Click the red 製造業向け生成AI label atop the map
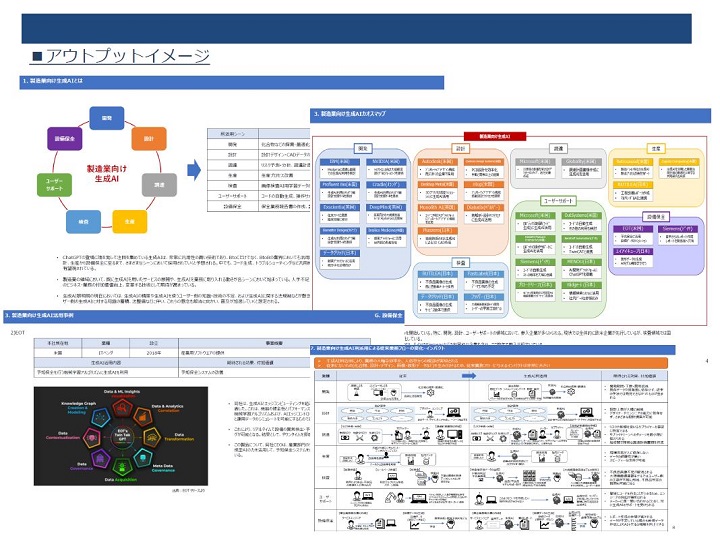 [x=495, y=136]
